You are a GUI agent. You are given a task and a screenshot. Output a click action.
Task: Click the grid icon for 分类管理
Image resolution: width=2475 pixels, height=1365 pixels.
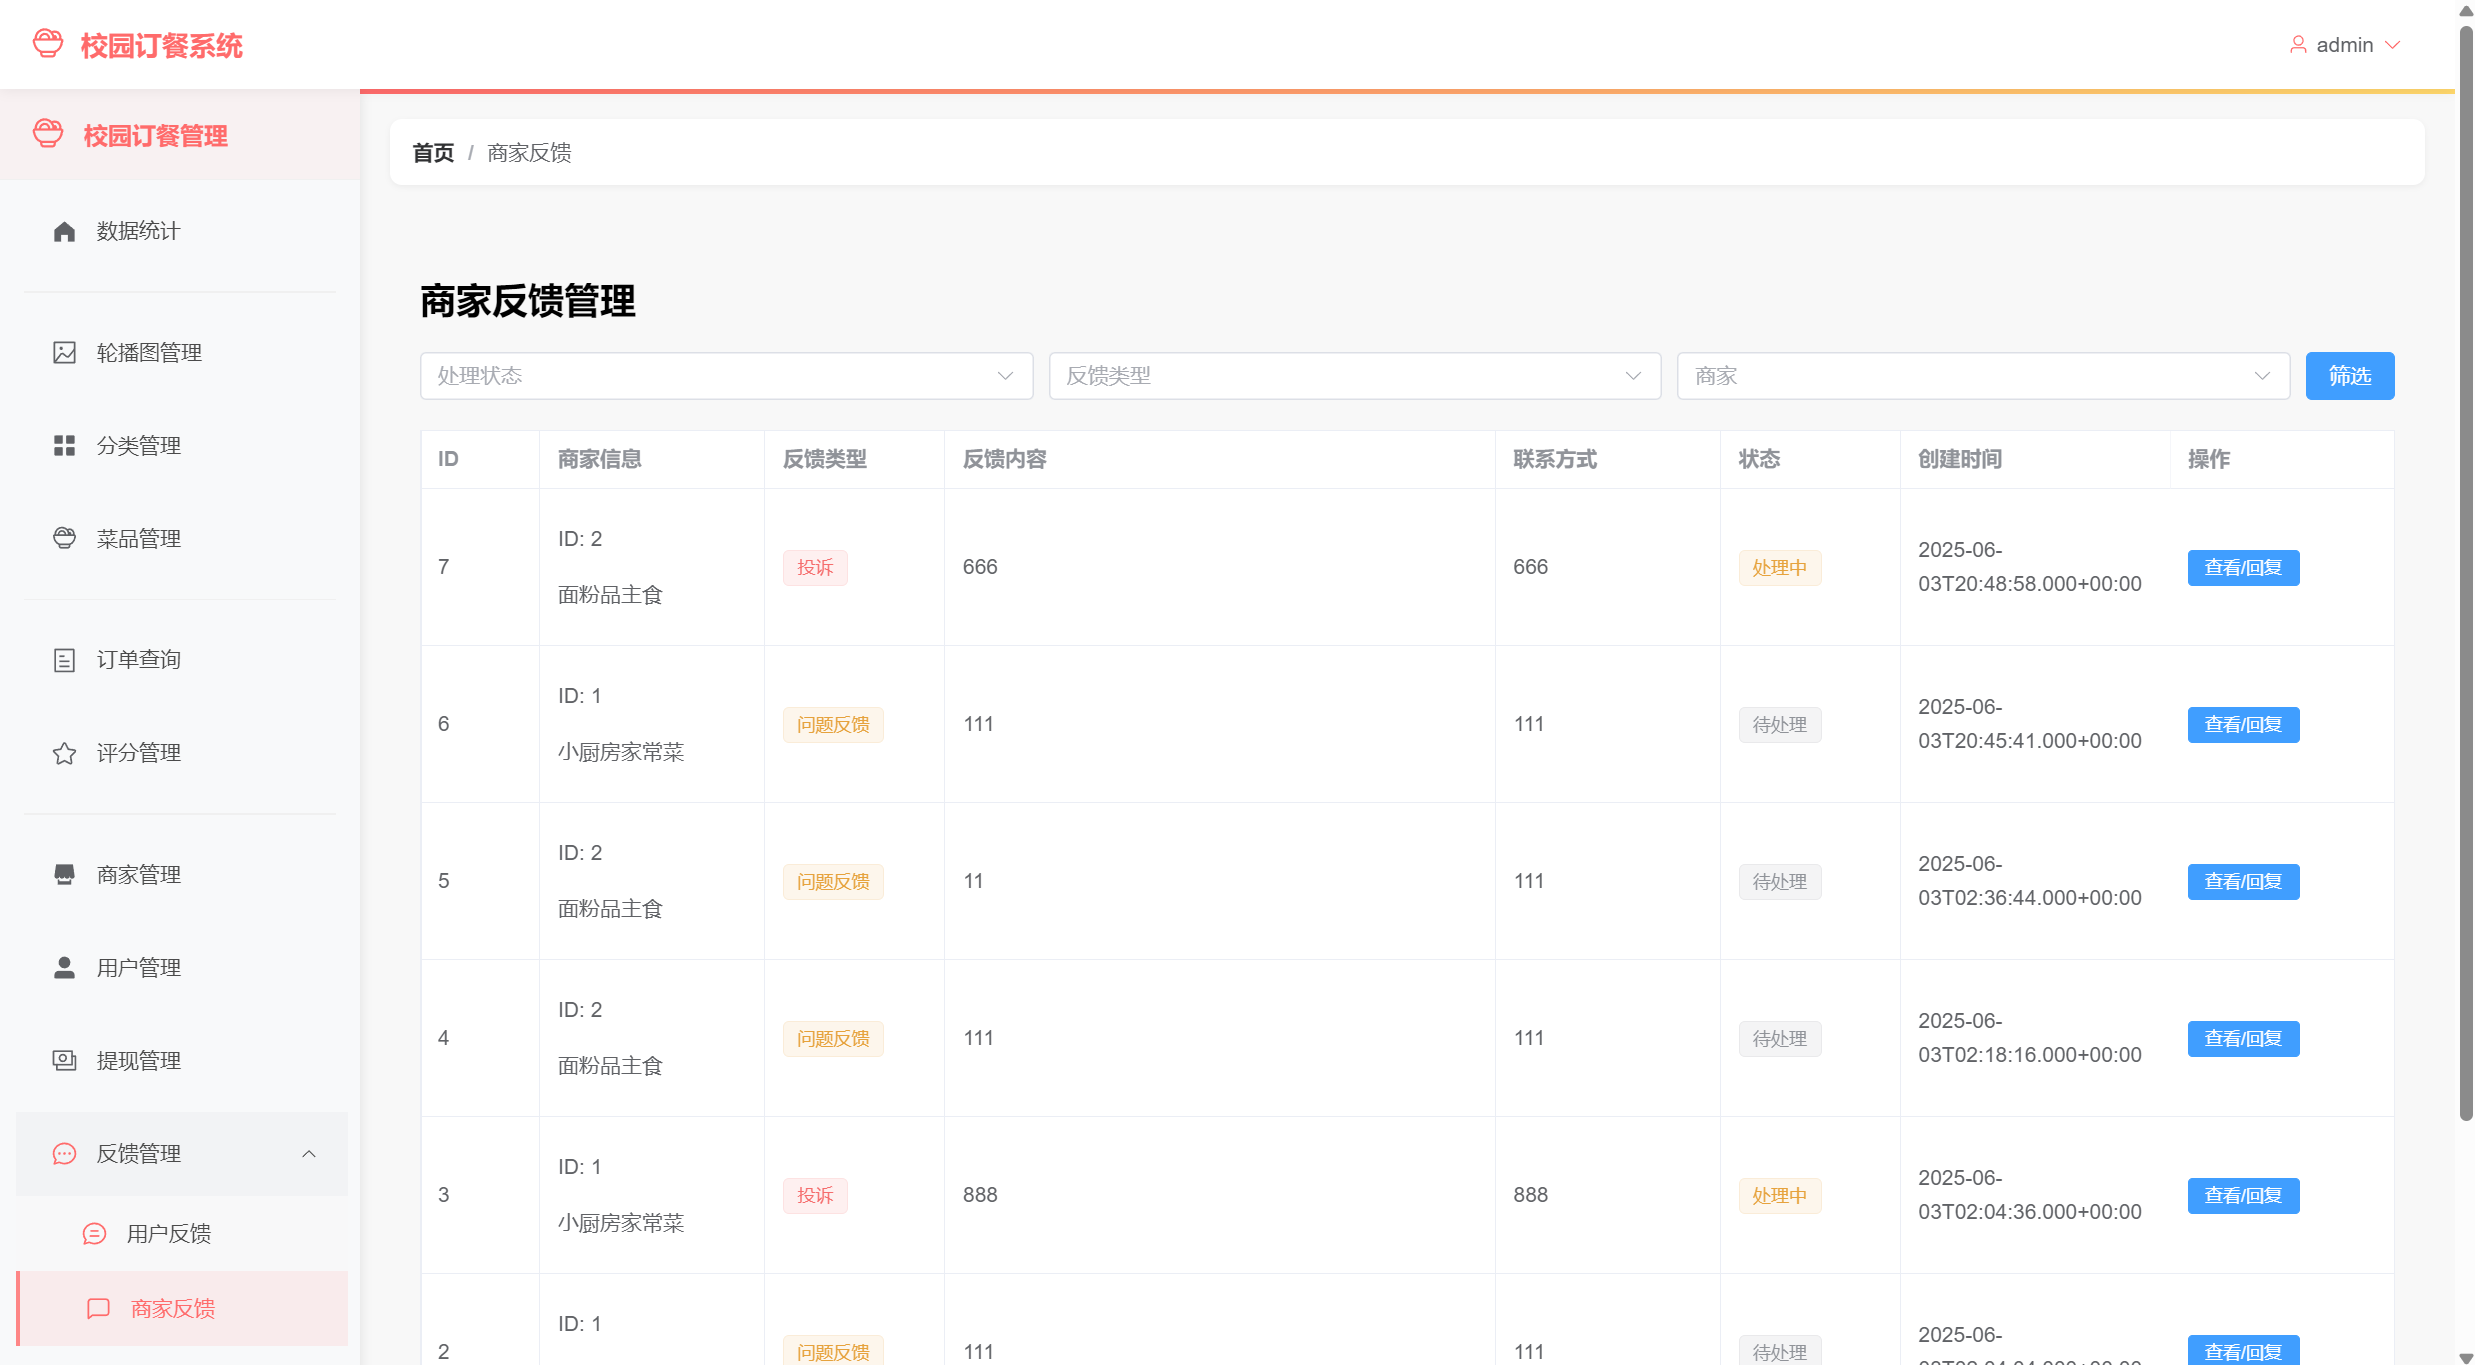tap(64, 446)
